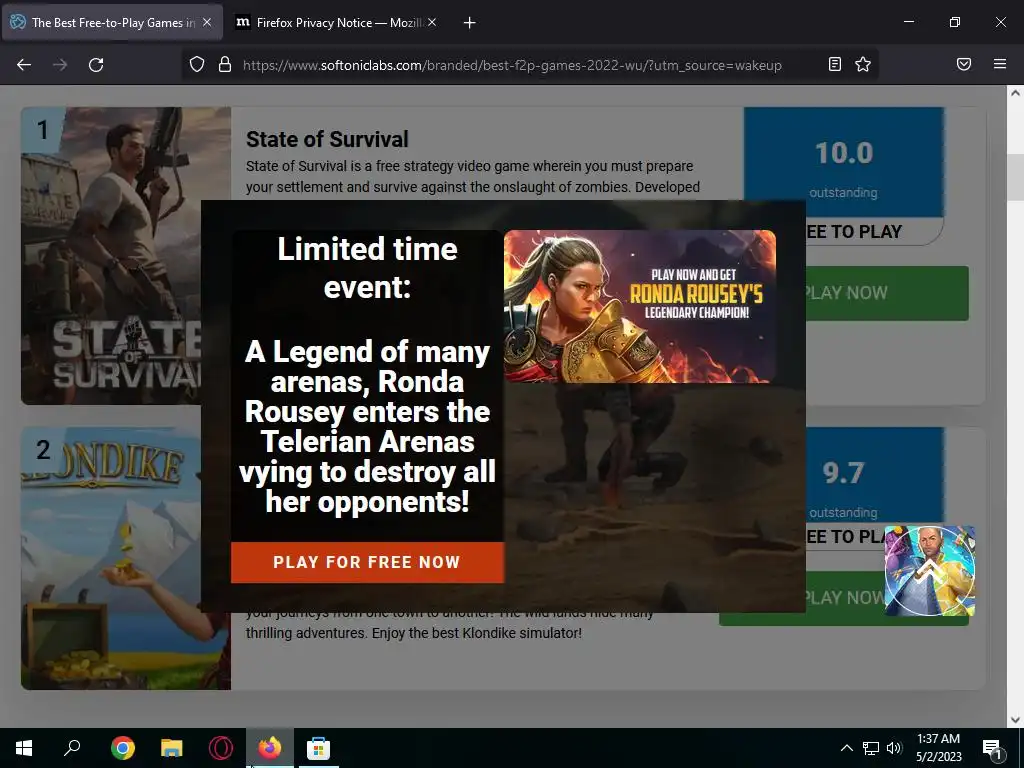Click the Firefox taskbar icon

270,748
